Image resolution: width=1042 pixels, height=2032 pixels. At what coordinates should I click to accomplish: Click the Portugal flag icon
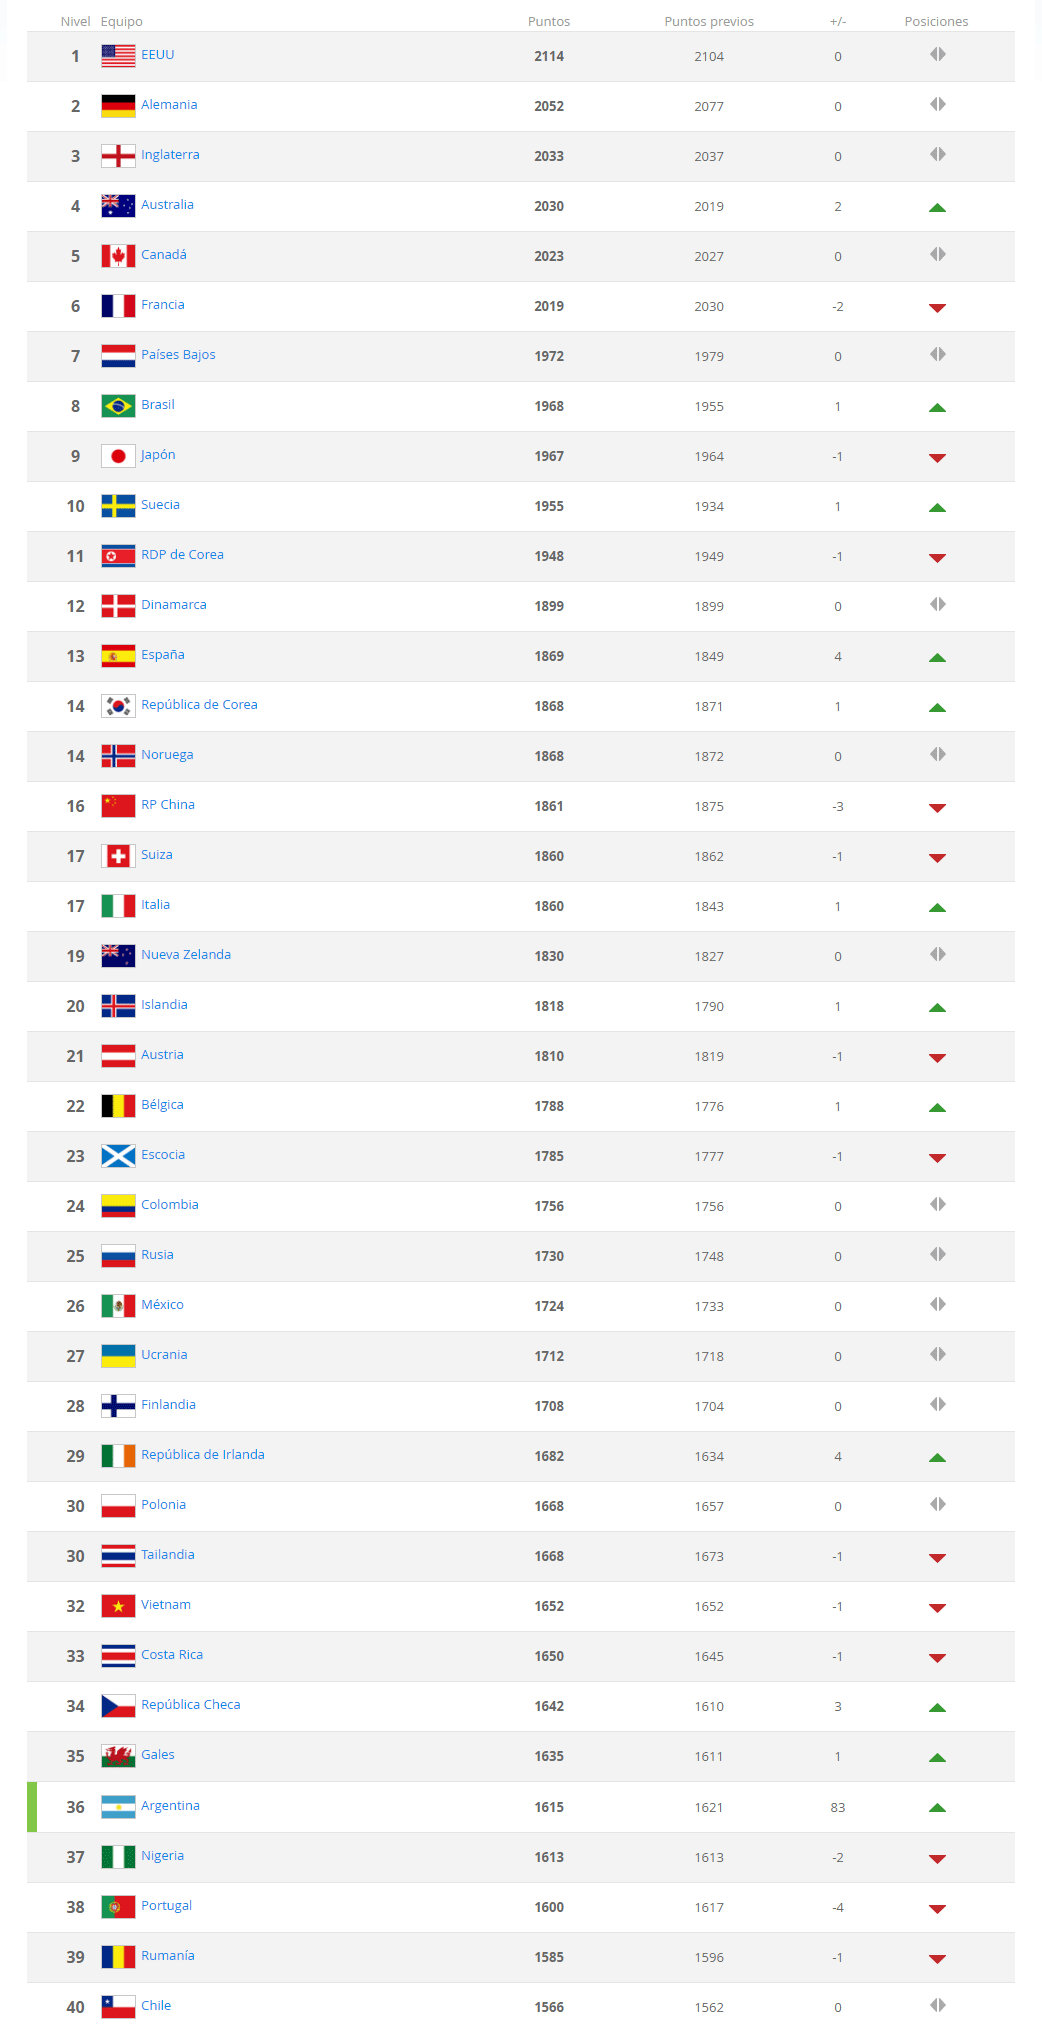tap(118, 1907)
